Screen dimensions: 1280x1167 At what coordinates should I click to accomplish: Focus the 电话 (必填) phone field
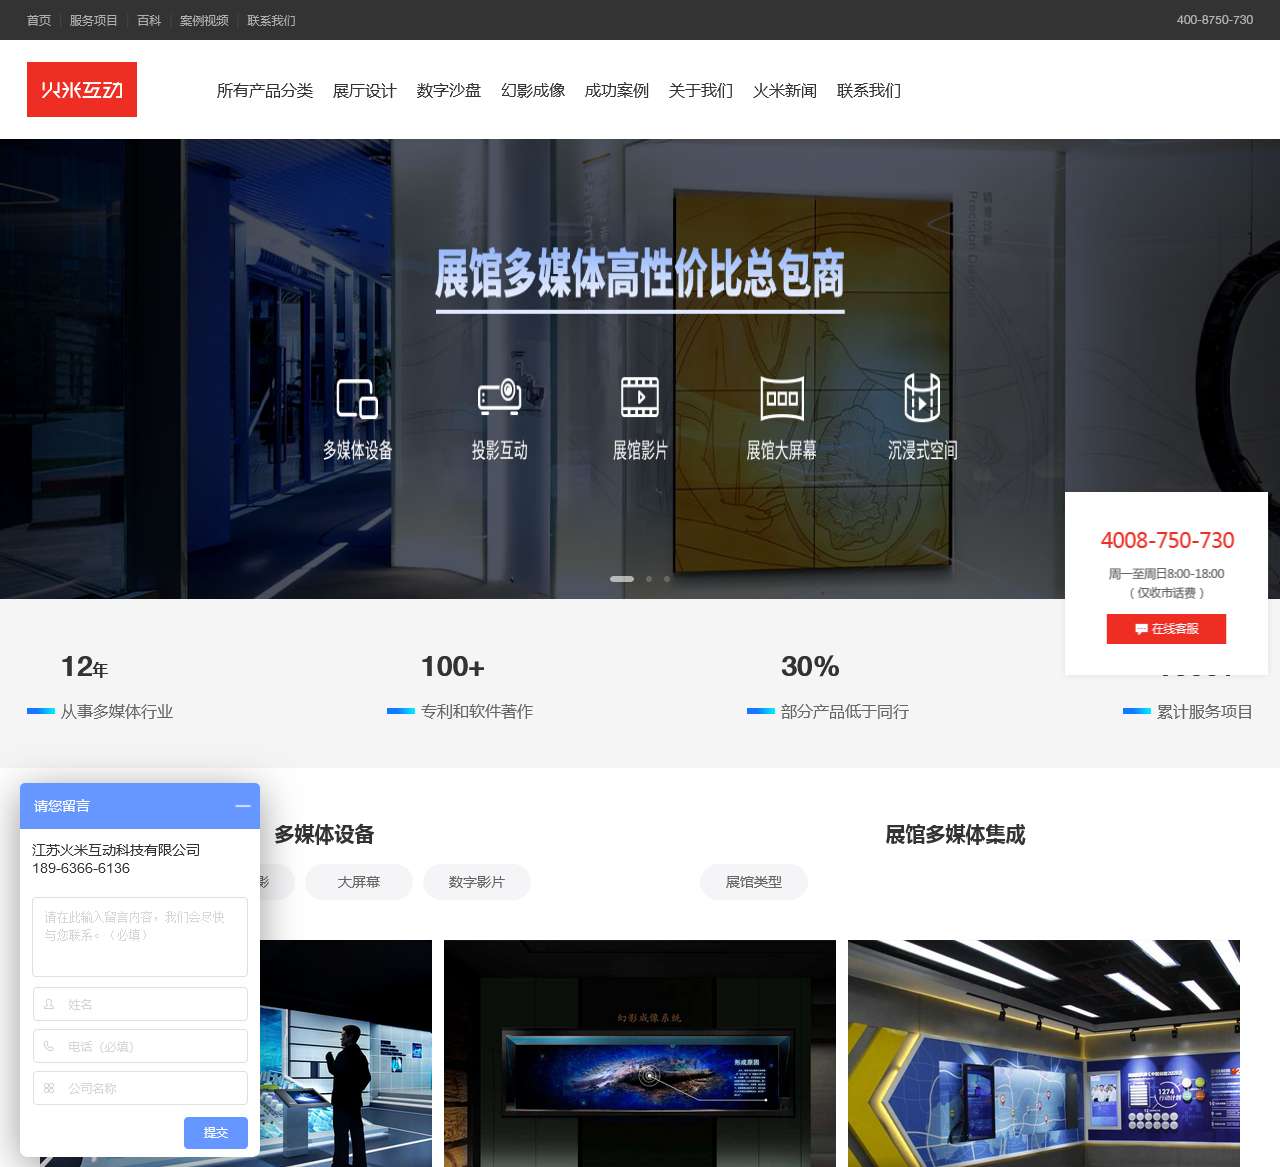140,1046
